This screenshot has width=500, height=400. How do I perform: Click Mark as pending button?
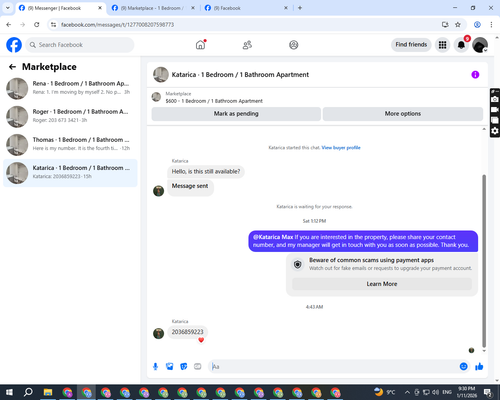point(236,114)
